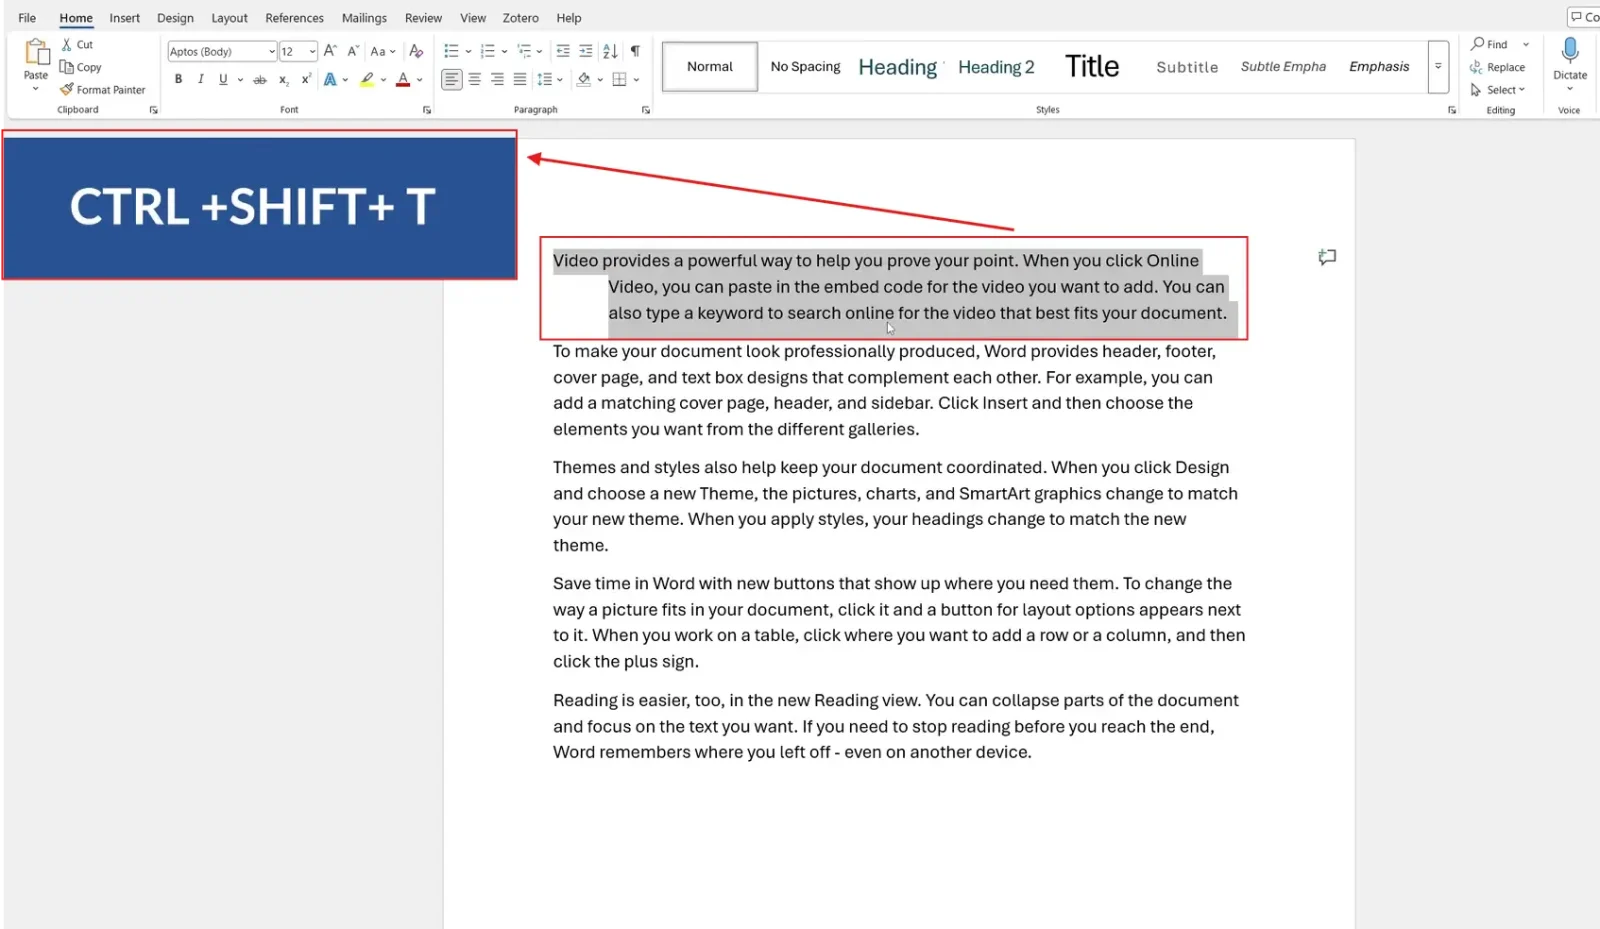Image resolution: width=1600 pixels, height=929 pixels.
Task: Click Replace in the Editing group
Action: pos(1498,67)
